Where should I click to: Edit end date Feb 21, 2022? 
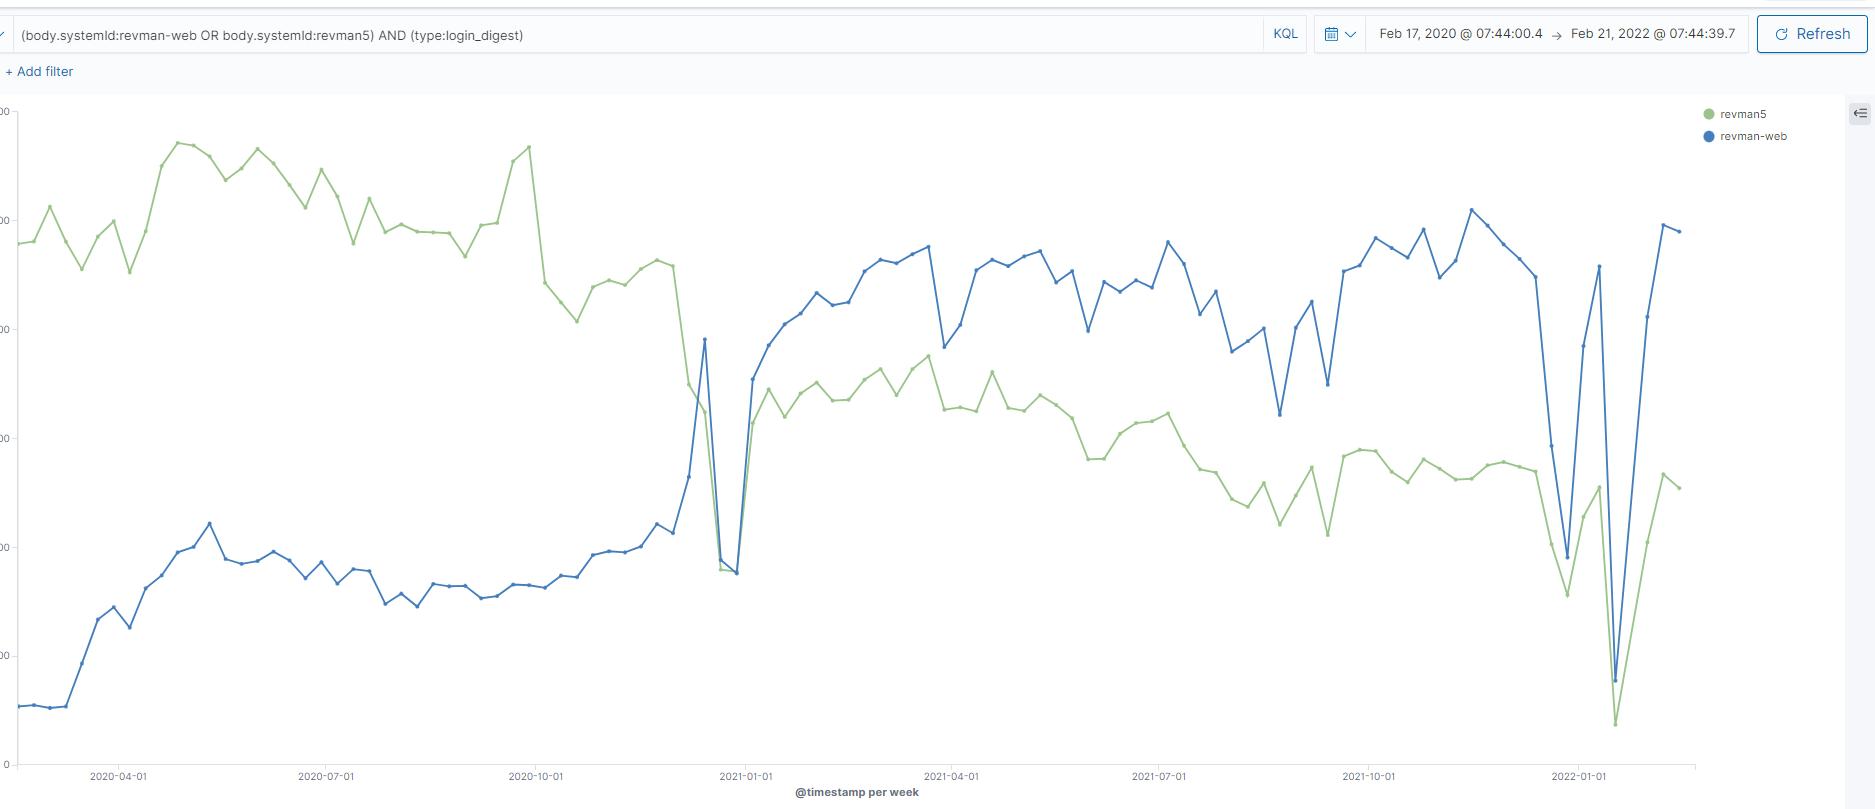point(1652,34)
